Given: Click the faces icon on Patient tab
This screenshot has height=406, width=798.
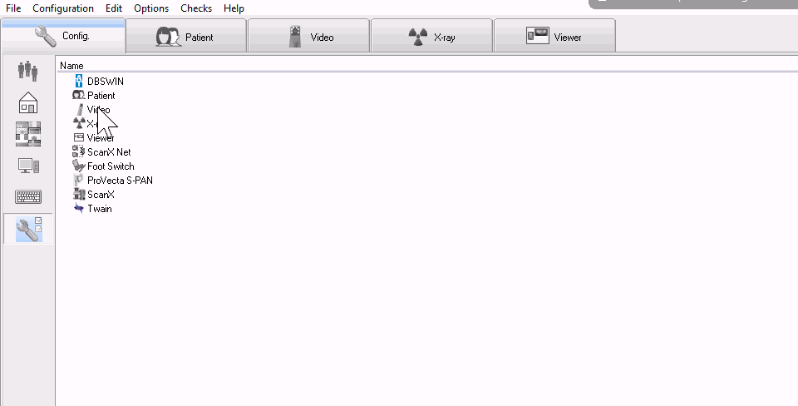Looking at the screenshot, I should point(168,37).
